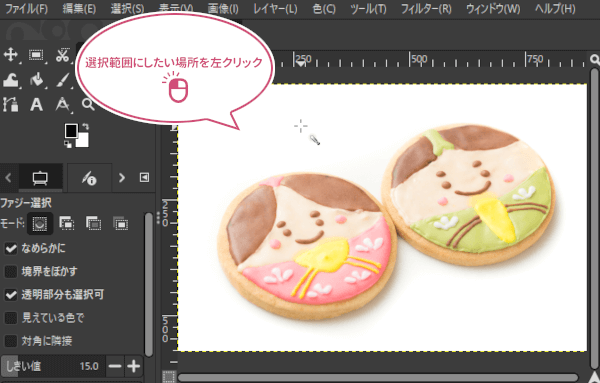The height and width of the screenshot is (383, 600).
Task: Set mode to subtract from selection
Action: 93,223
